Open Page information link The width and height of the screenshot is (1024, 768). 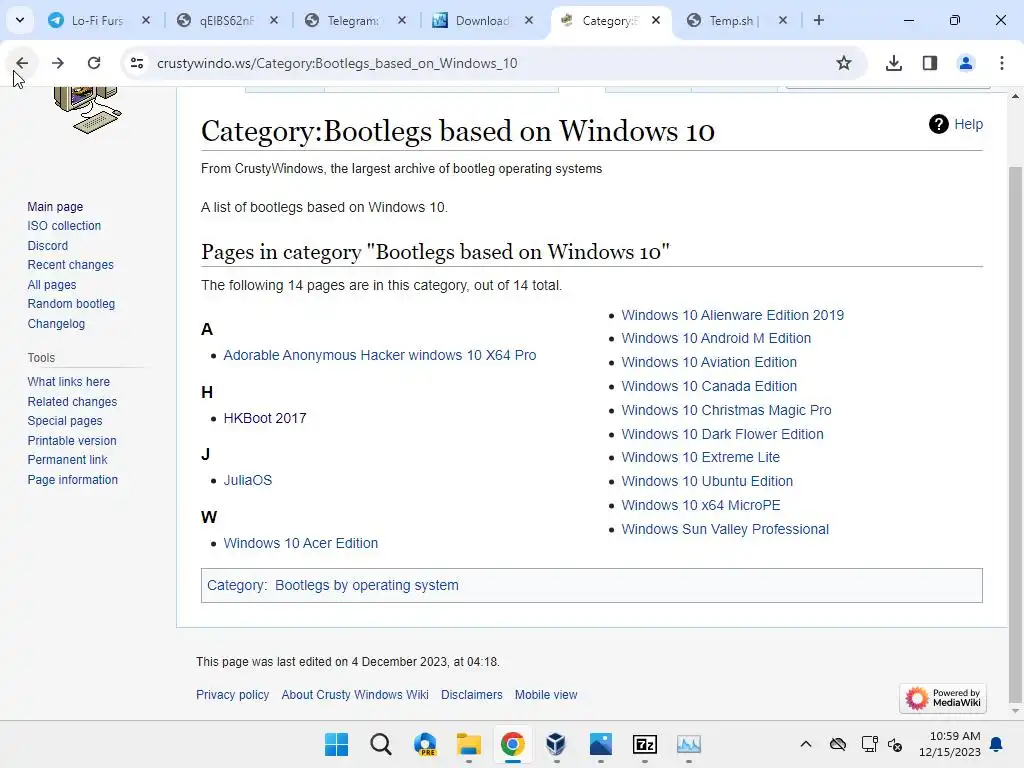(x=72, y=479)
